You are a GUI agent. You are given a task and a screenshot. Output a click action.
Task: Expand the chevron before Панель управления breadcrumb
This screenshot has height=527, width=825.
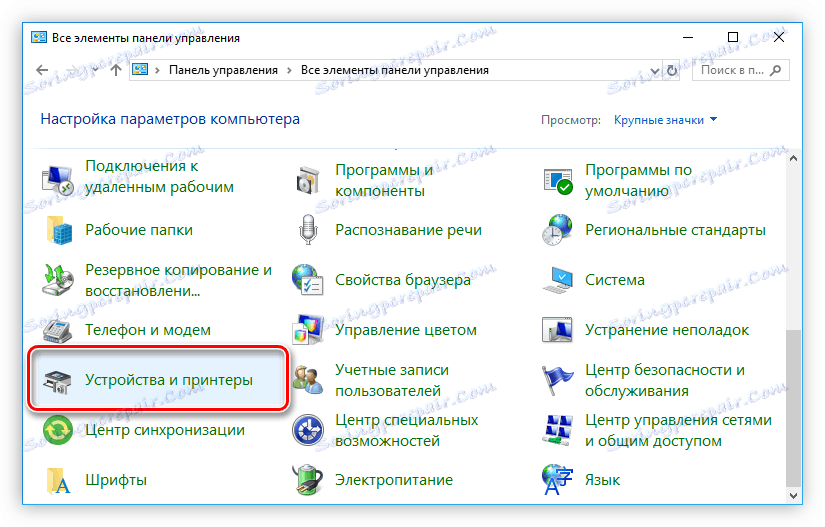(x=157, y=70)
